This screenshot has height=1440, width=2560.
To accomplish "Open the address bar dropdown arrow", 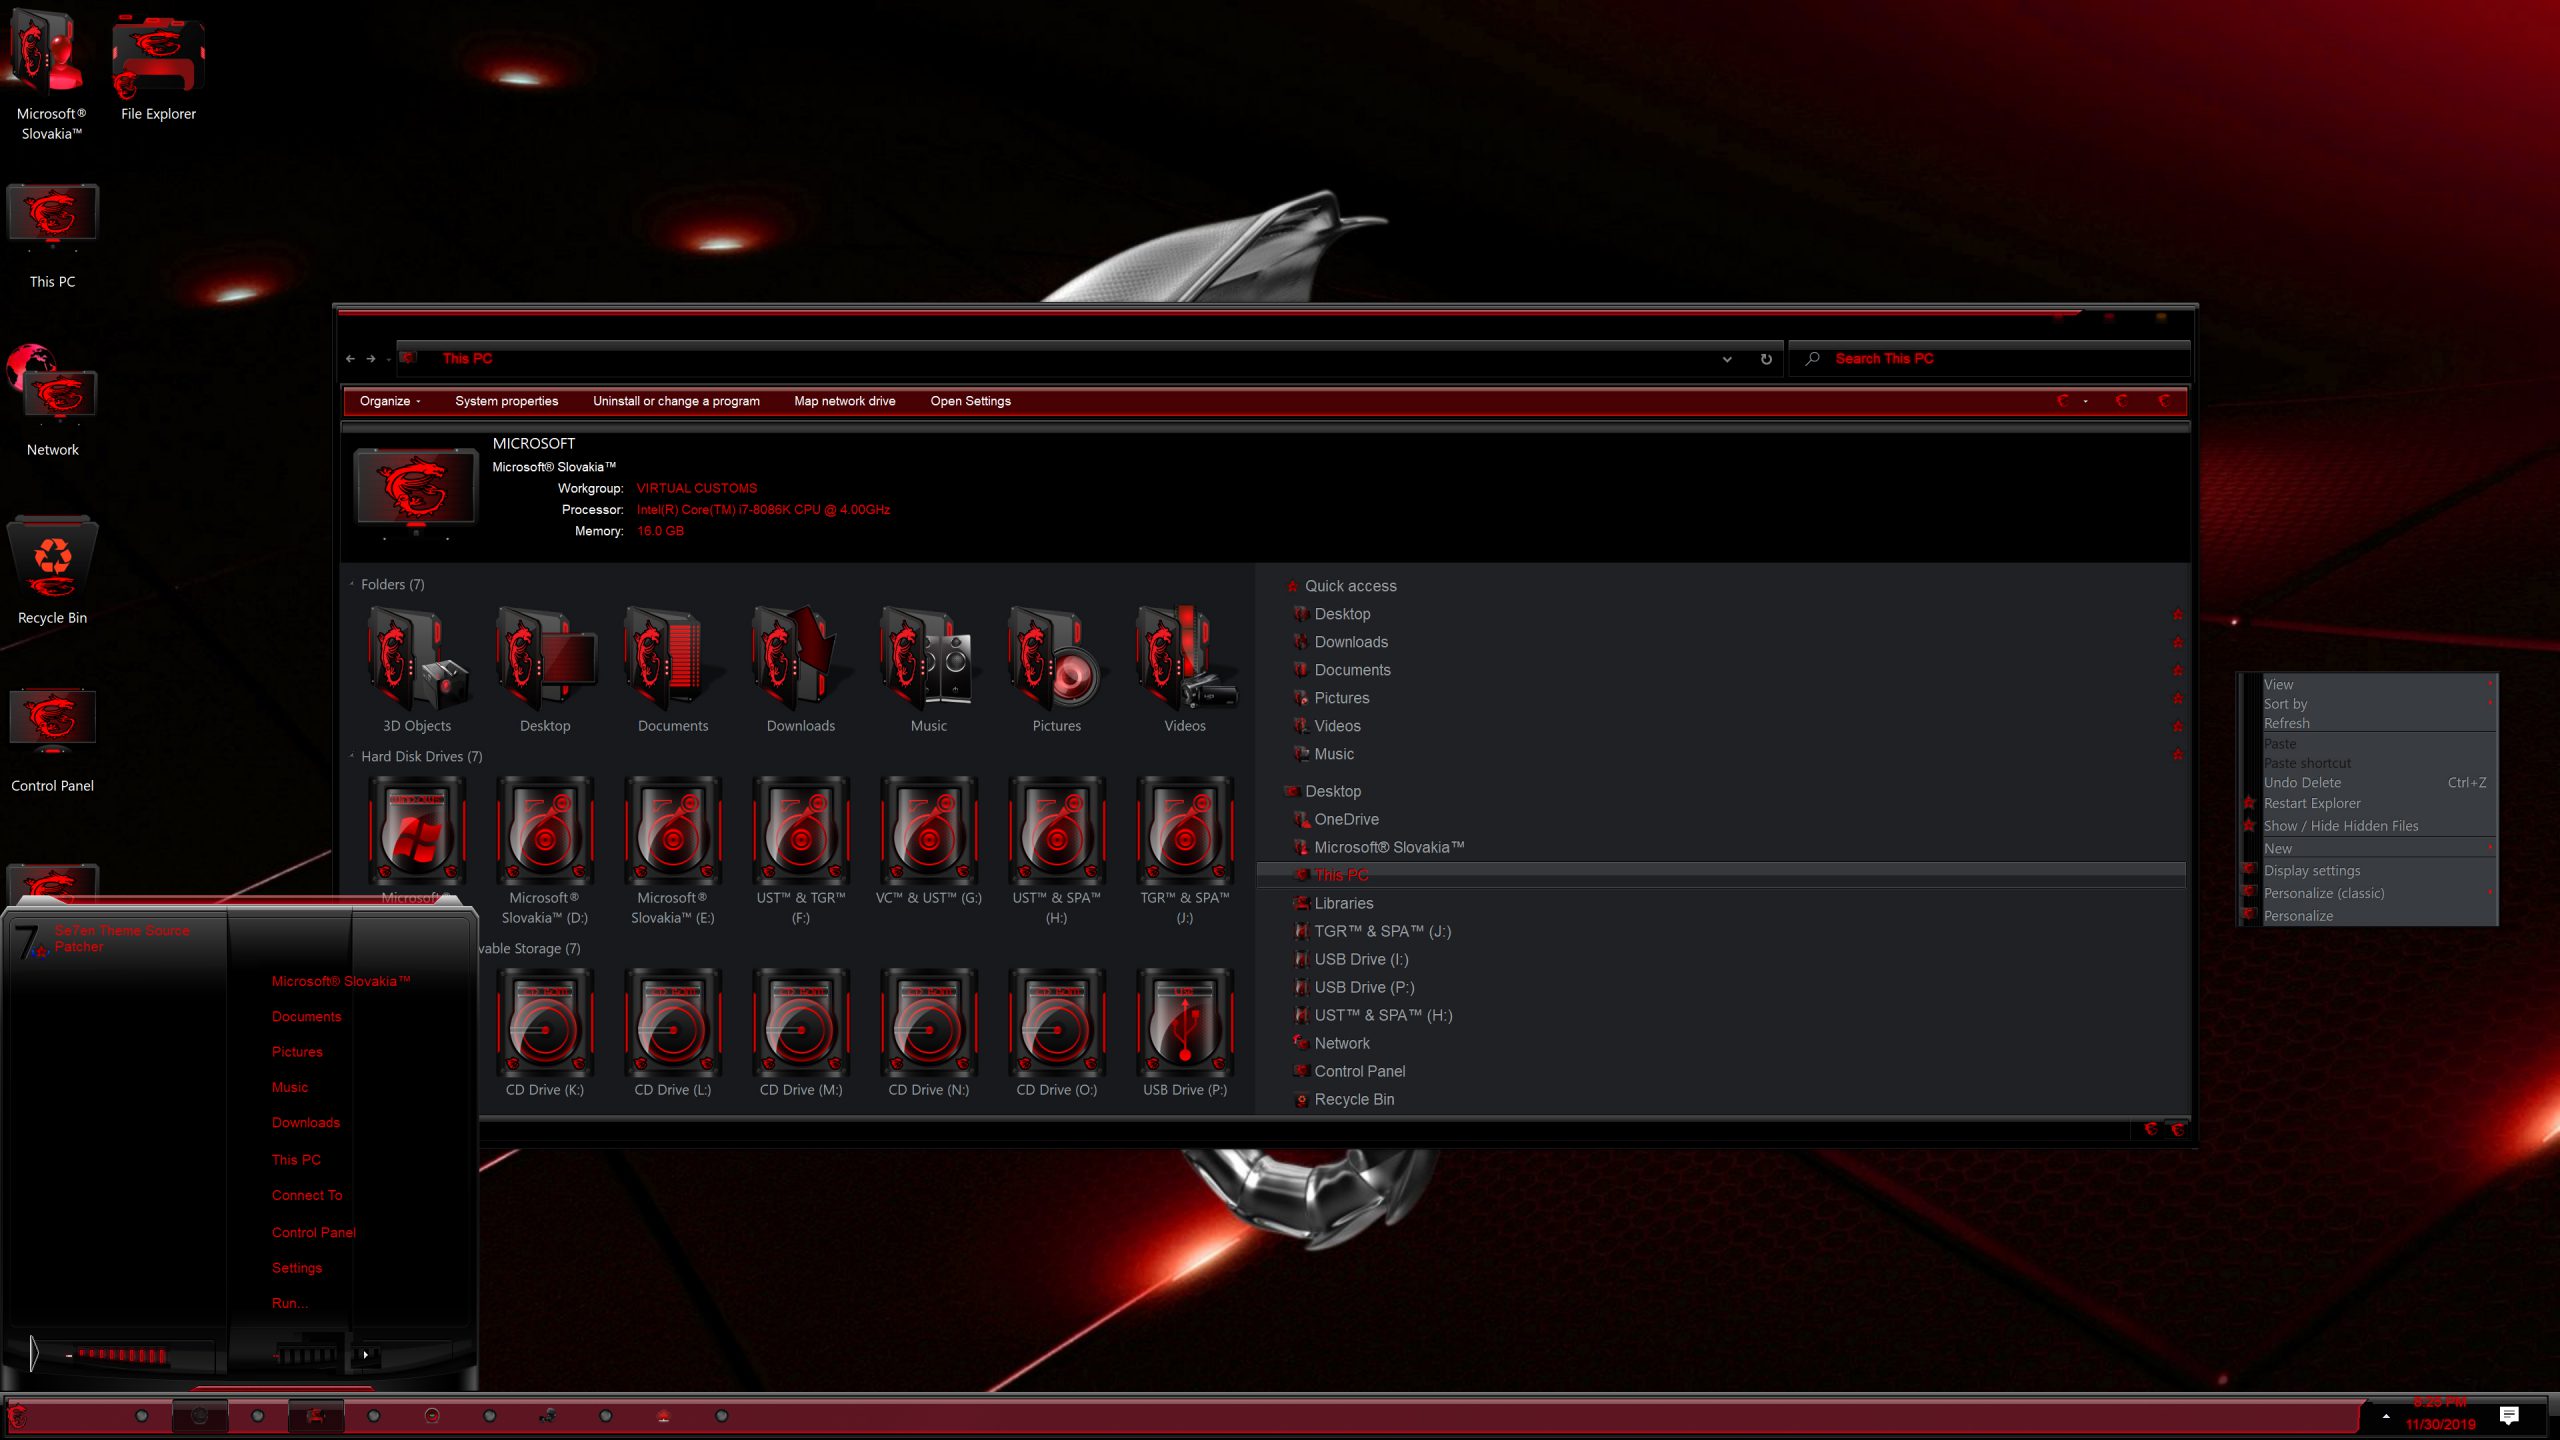I will click(x=1726, y=358).
